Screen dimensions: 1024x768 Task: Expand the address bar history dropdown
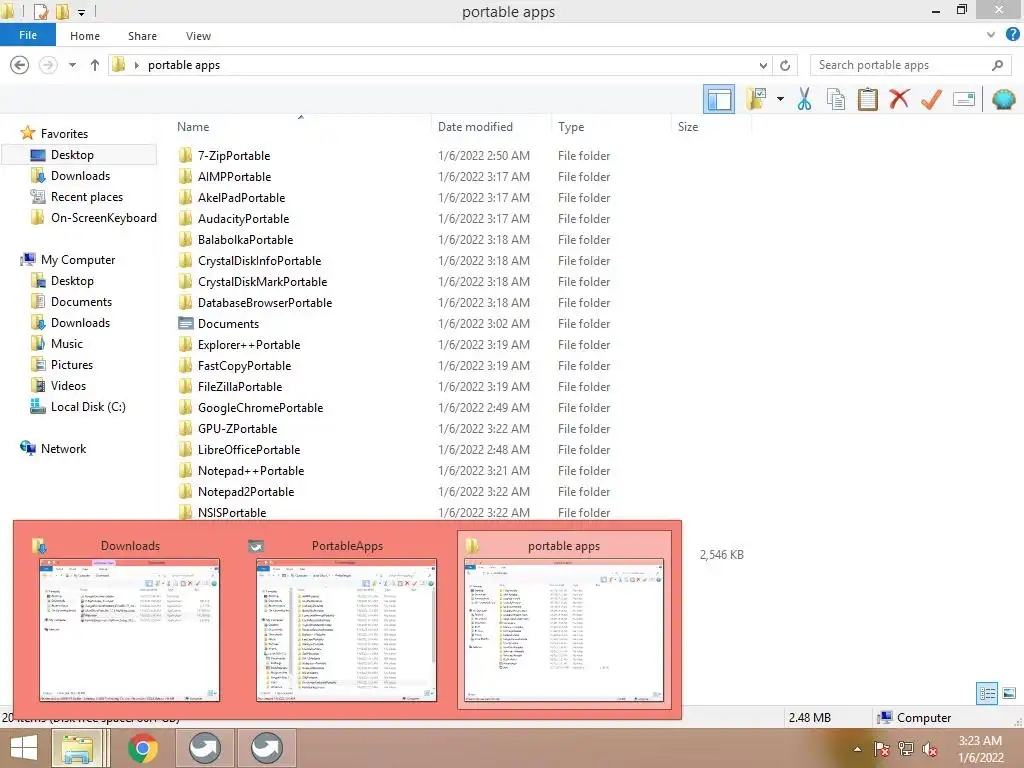[763, 65]
